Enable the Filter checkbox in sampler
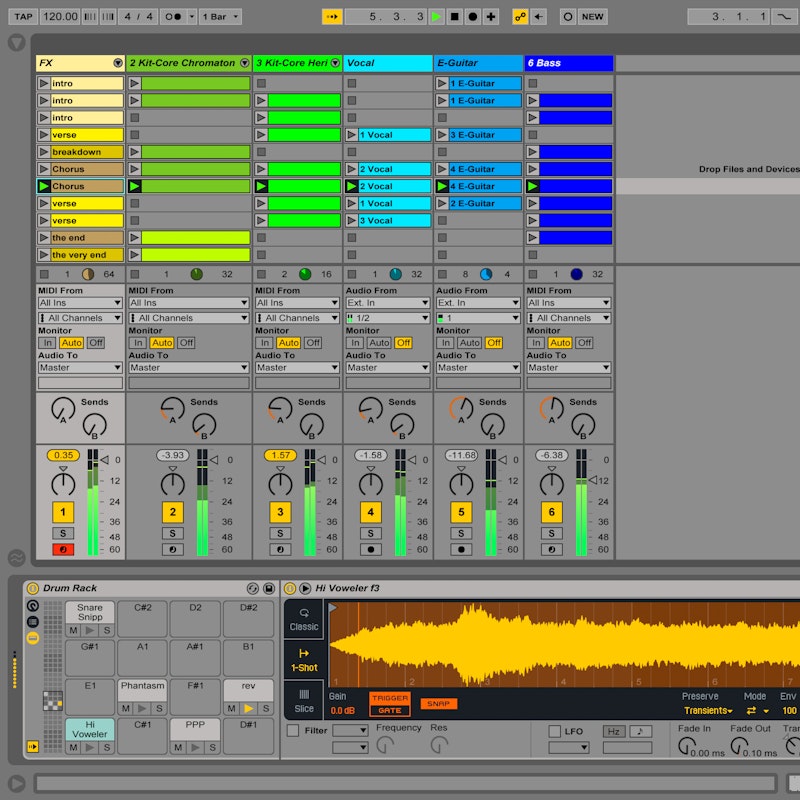This screenshot has width=800, height=800. pos(293,731)
